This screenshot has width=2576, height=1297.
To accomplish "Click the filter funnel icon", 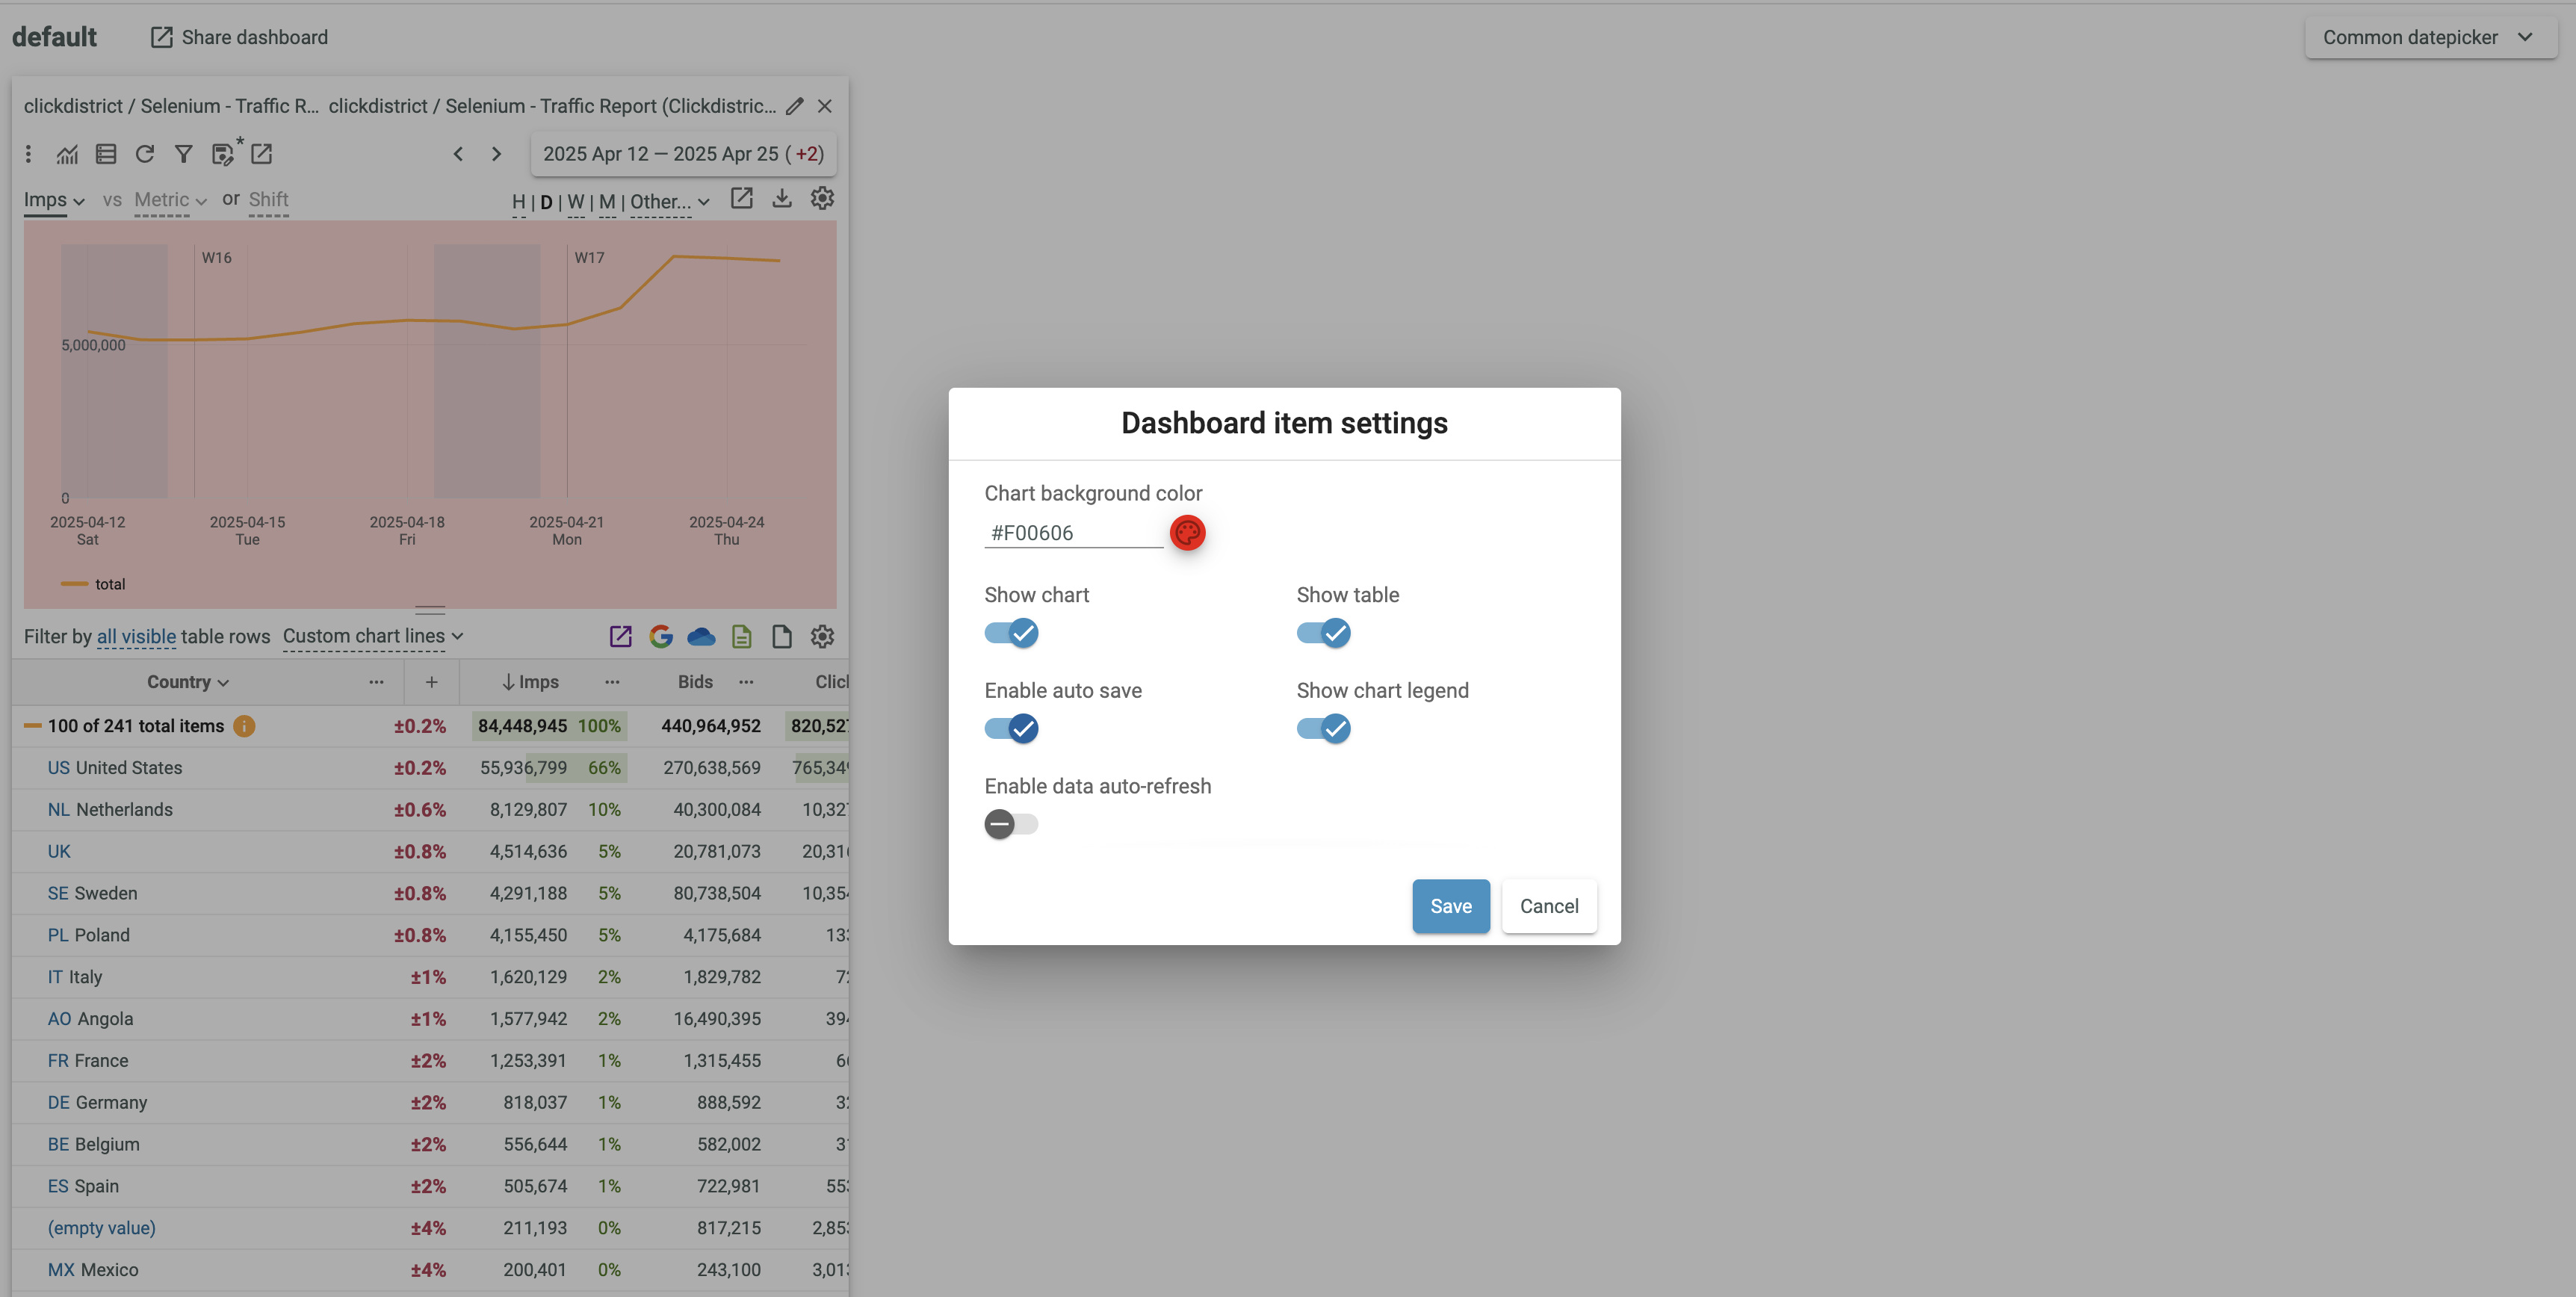I will pos(183,154).
